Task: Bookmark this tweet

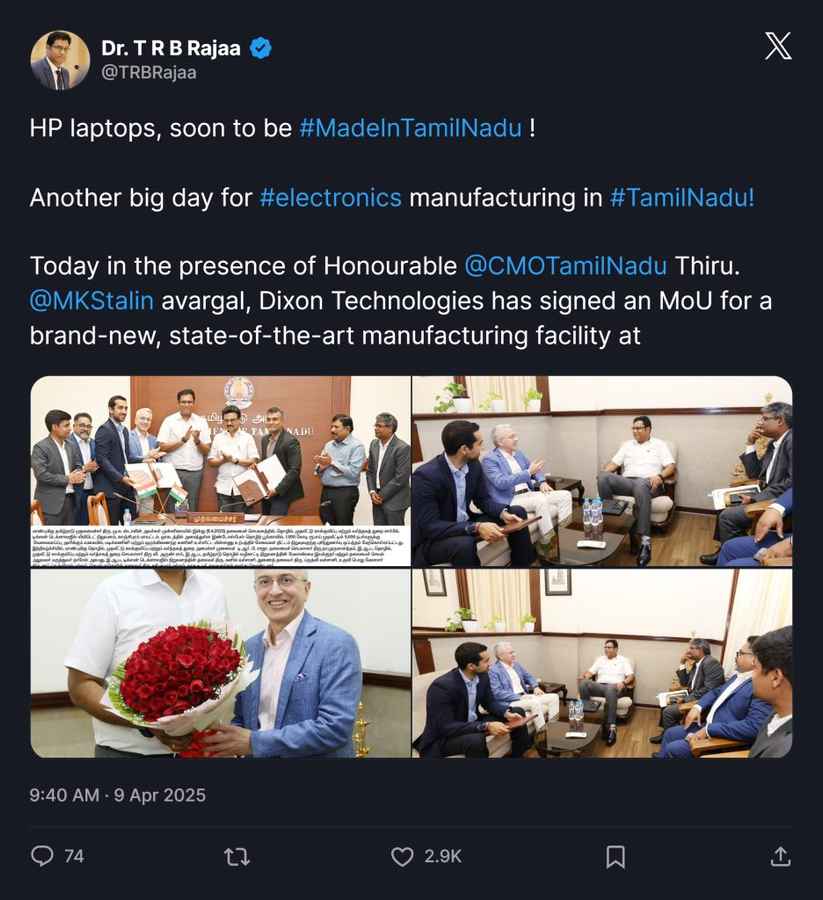Action: coord(616,856)
